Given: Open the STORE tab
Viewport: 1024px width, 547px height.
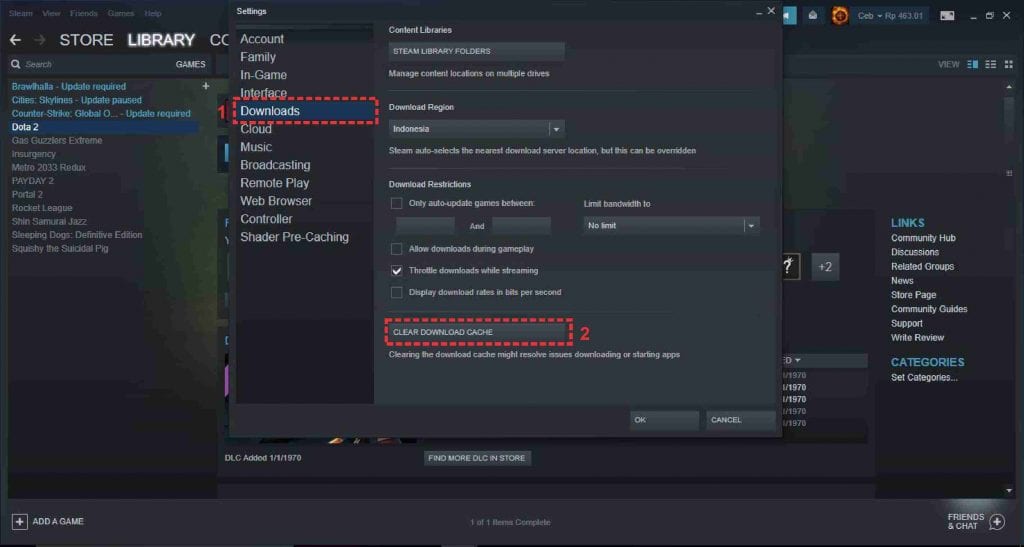Looking at the screenshot, I should (x=86, y=40).
